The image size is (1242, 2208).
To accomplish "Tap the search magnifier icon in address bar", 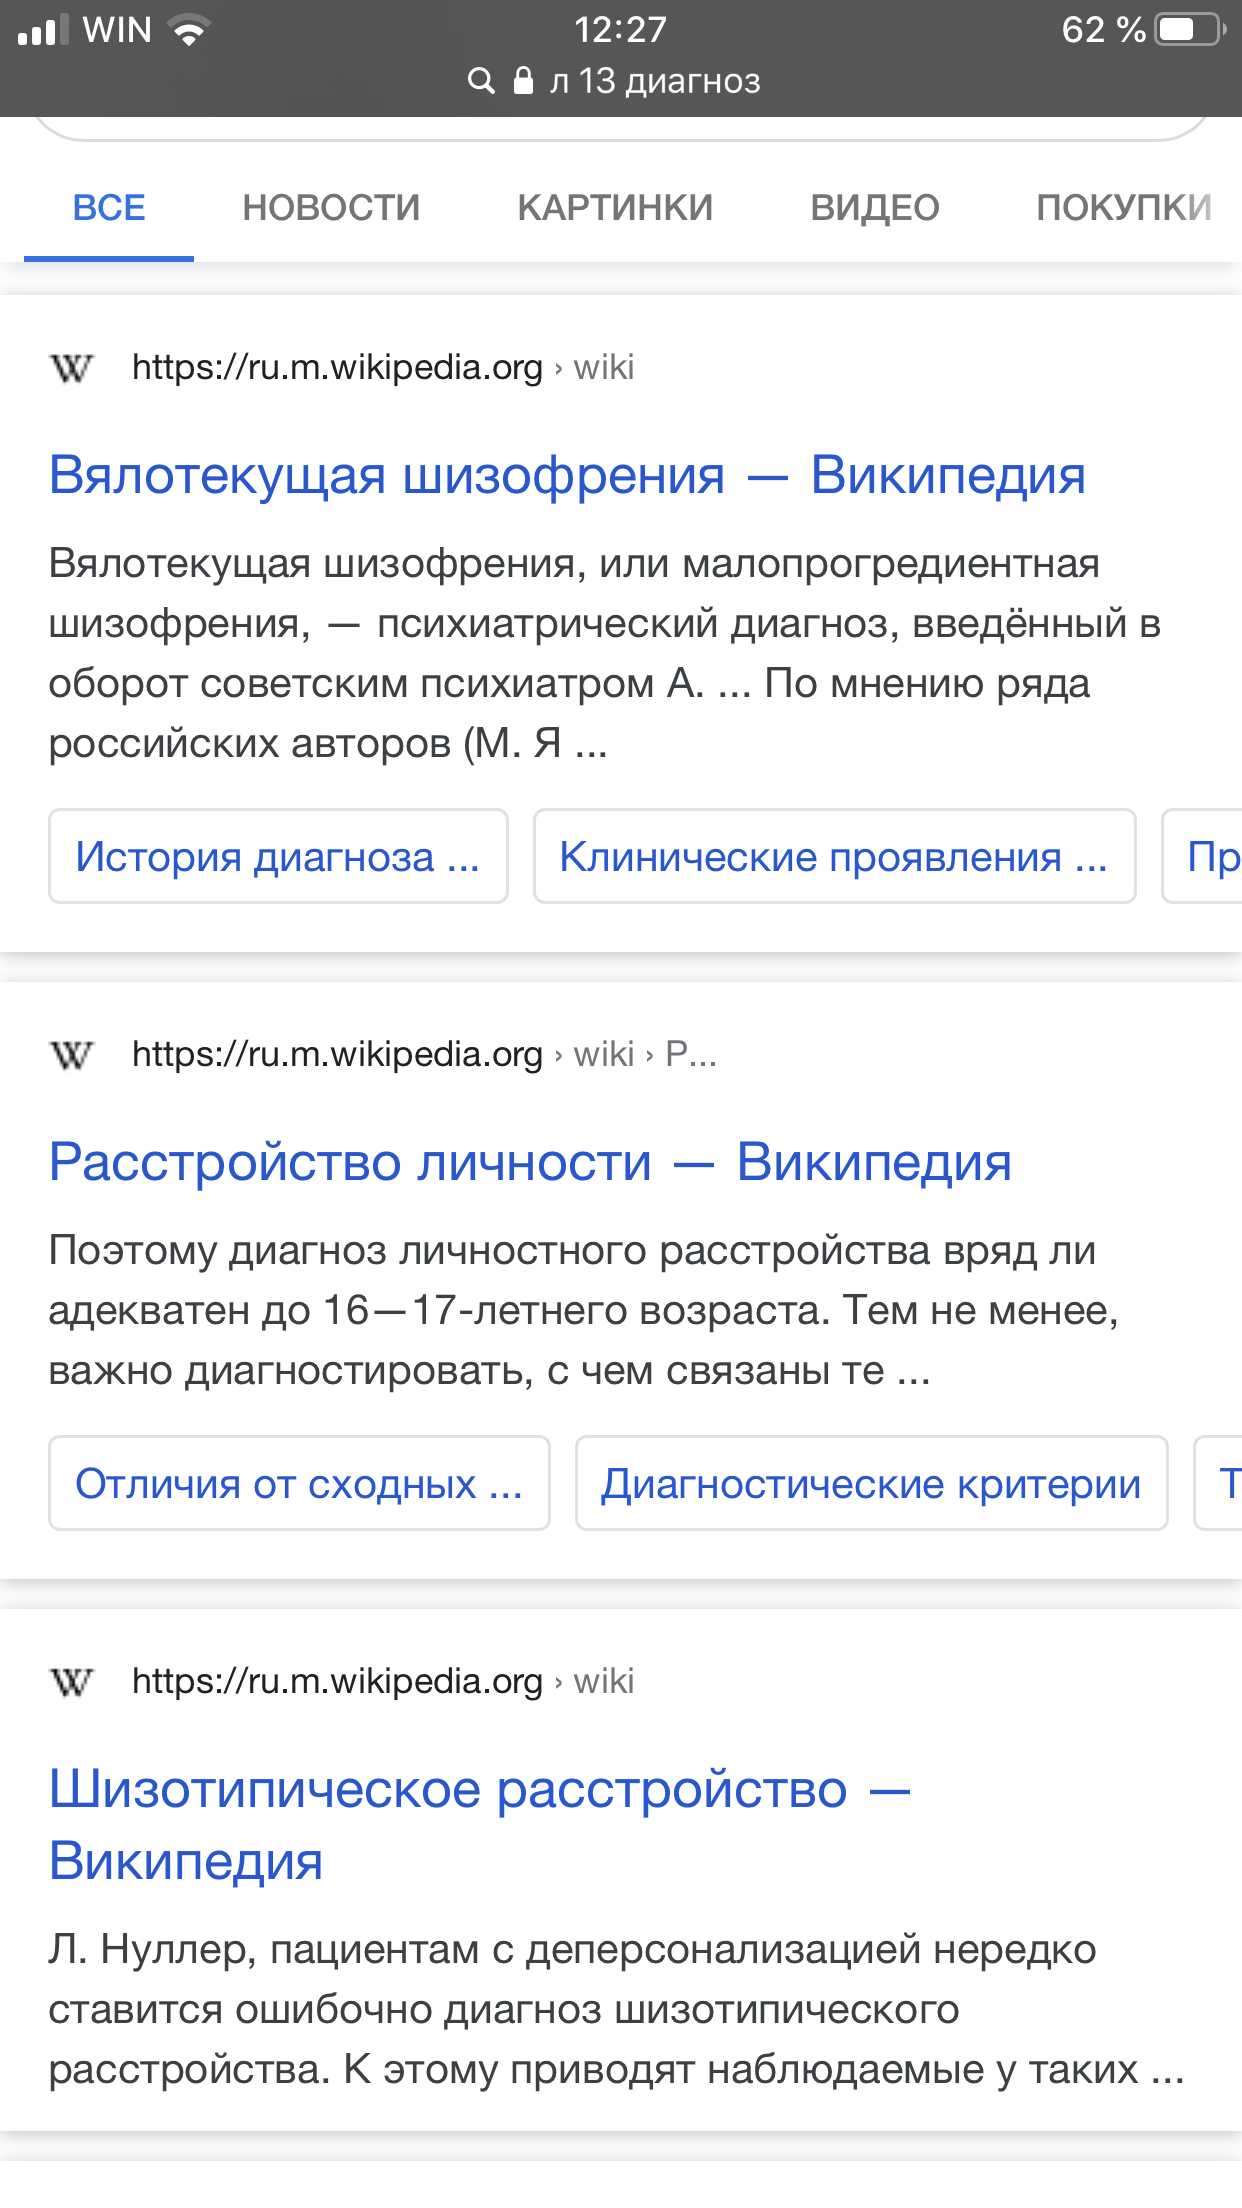I will 481,81.
